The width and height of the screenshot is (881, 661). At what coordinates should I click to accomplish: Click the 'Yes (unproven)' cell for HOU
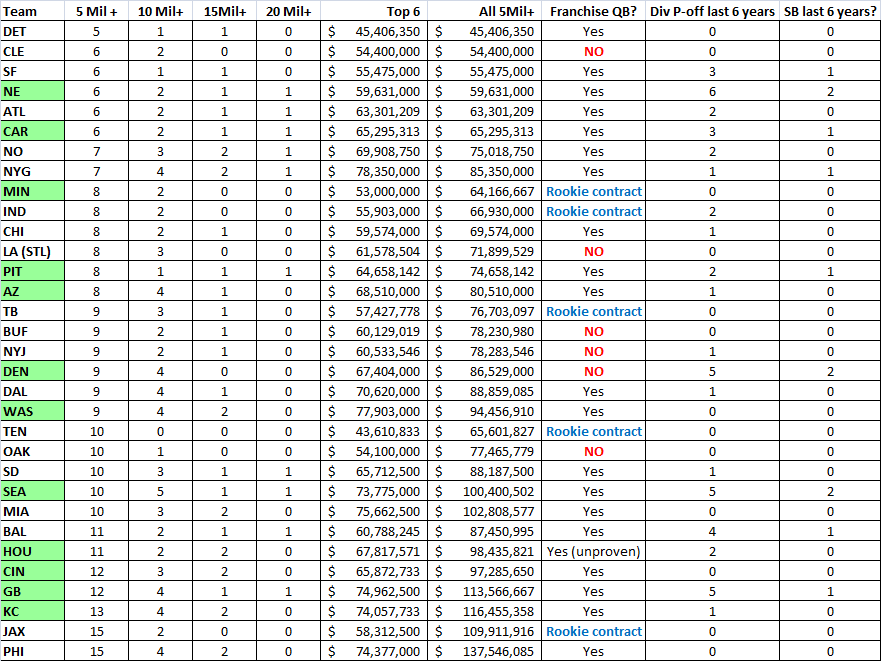[593, 551]
